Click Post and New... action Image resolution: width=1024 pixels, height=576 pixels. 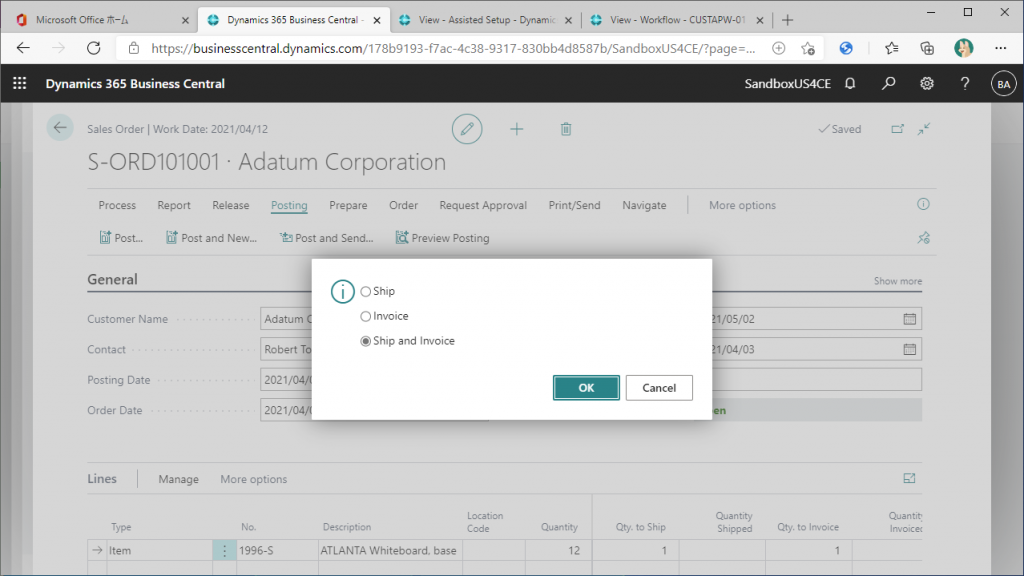[x=211, y=238]
